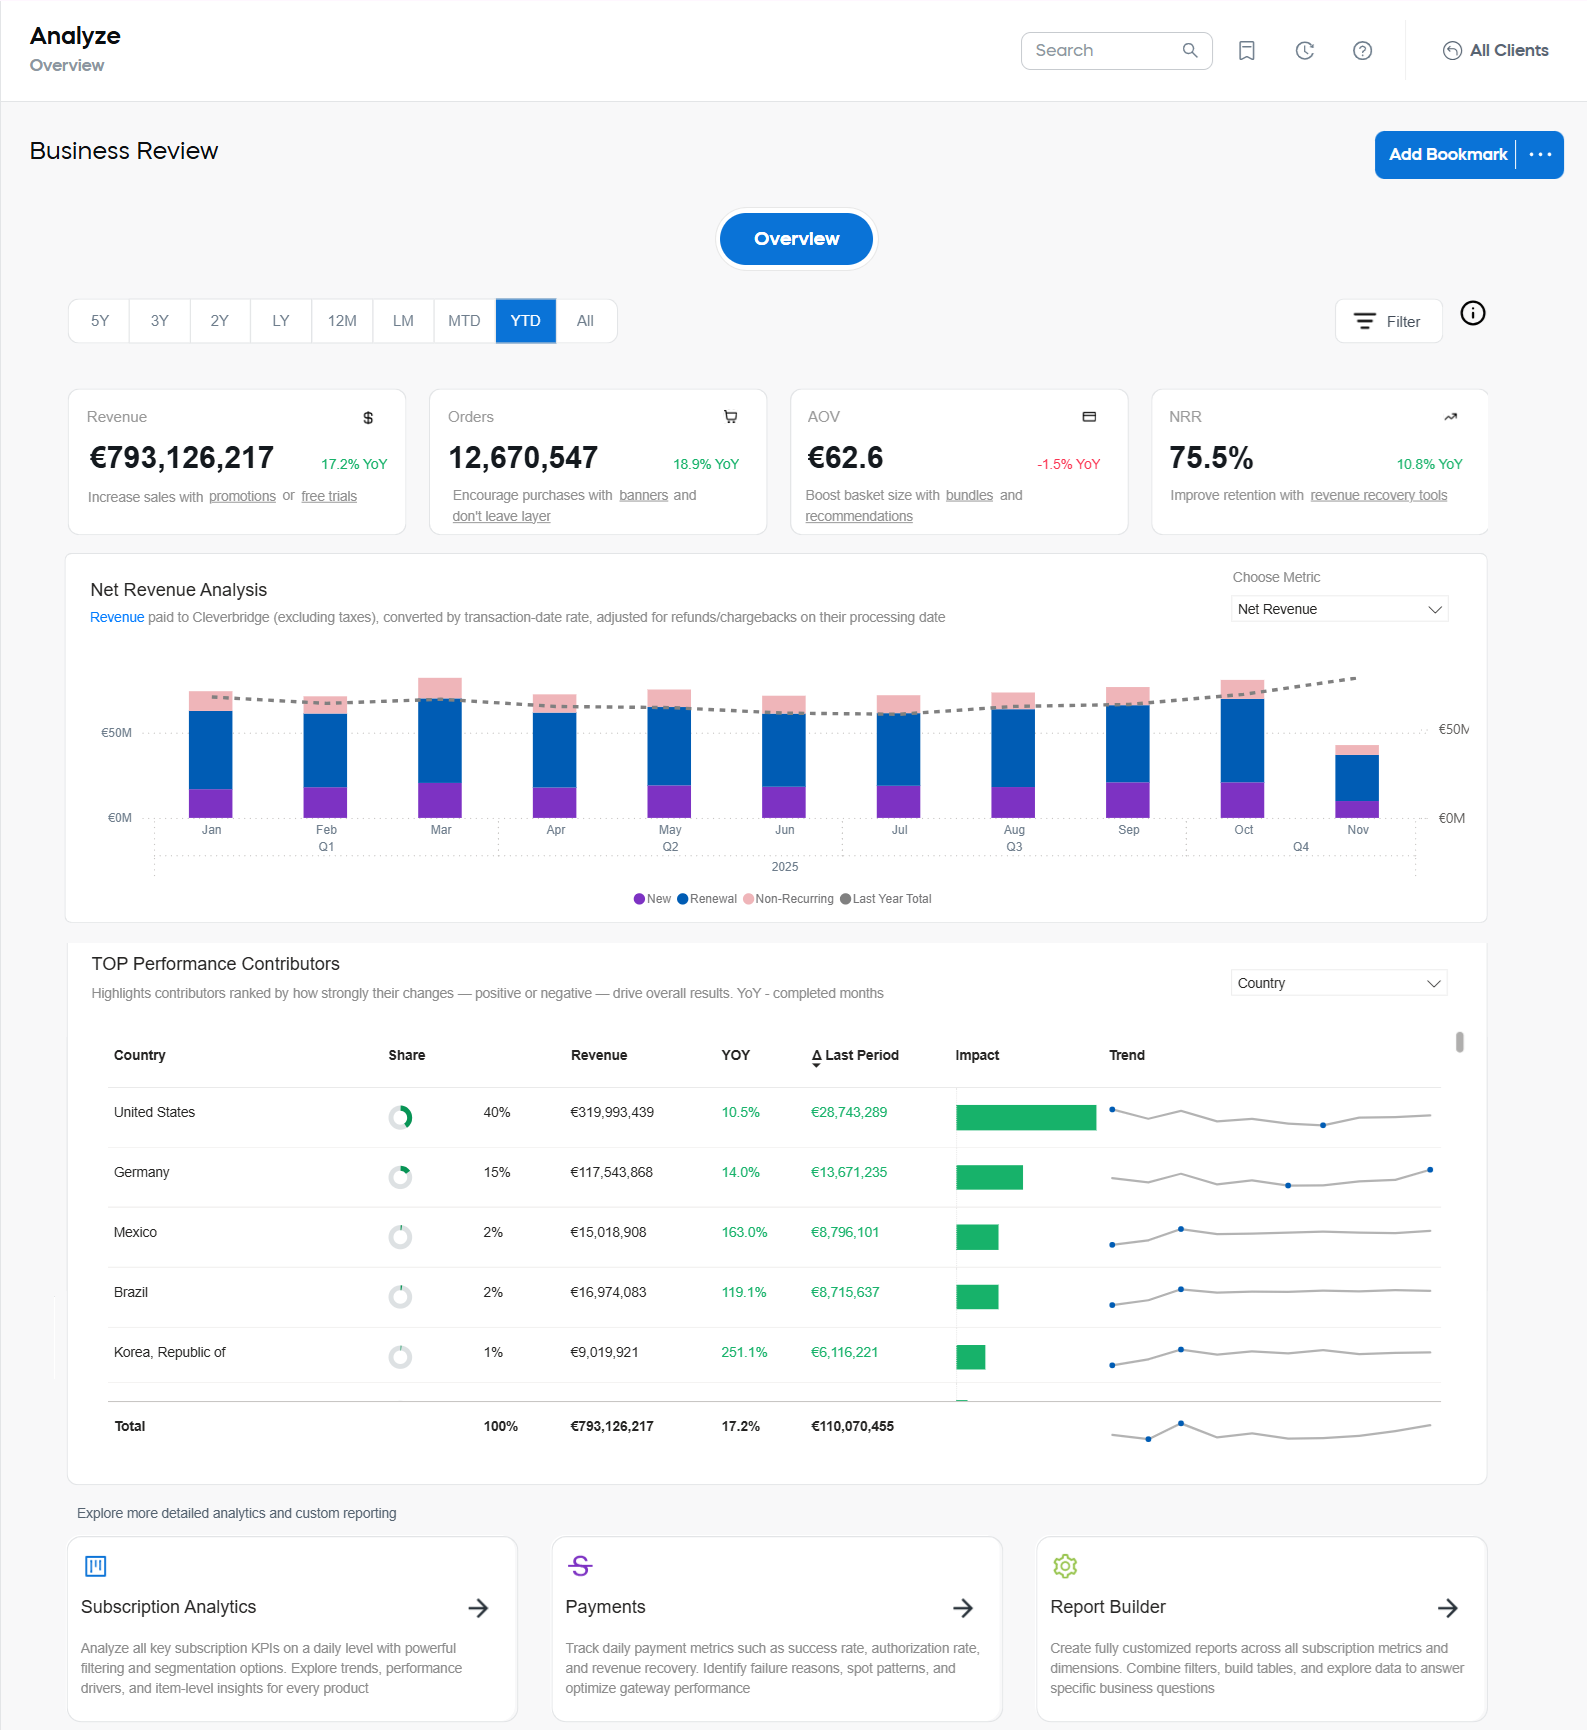1587x1730 pixels.
Task: Open the Add Bookmark more options ellipsis
Action: (x=1540, y=155)
